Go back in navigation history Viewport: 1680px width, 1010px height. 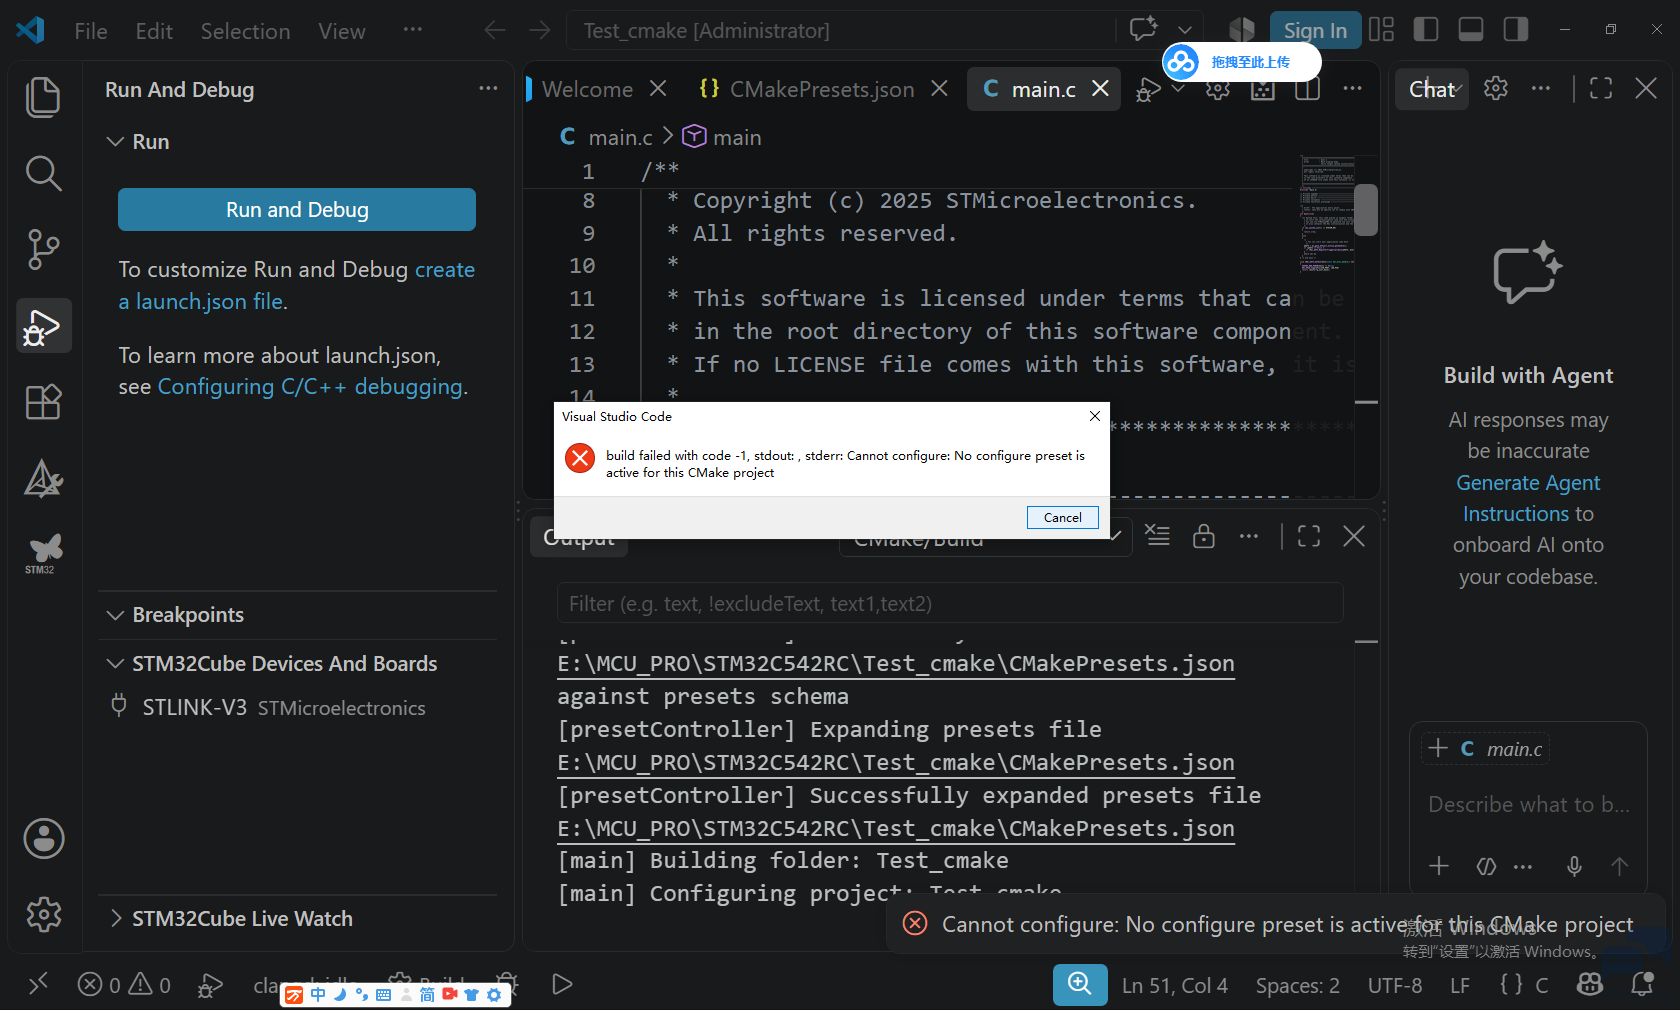click(x=495, y=30)
